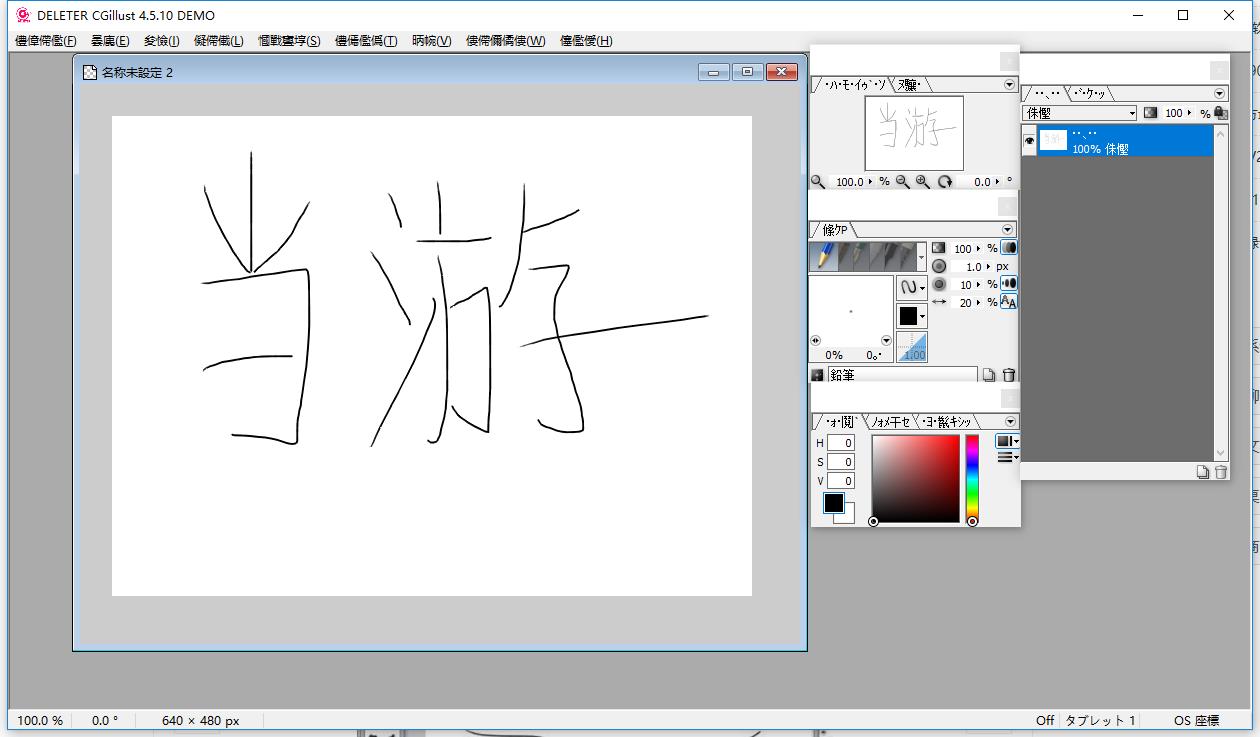Viewport: 1260px width, 737px height.
Task: Click the duplicate pen icon beside 鉛筆
Action: click(989, 375)
